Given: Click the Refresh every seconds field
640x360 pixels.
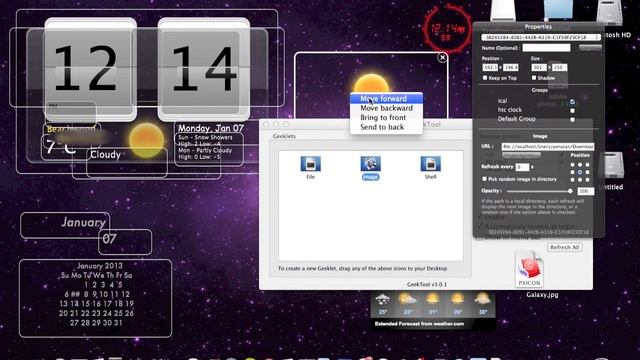Looking at the screenshot, I should 522,167.
